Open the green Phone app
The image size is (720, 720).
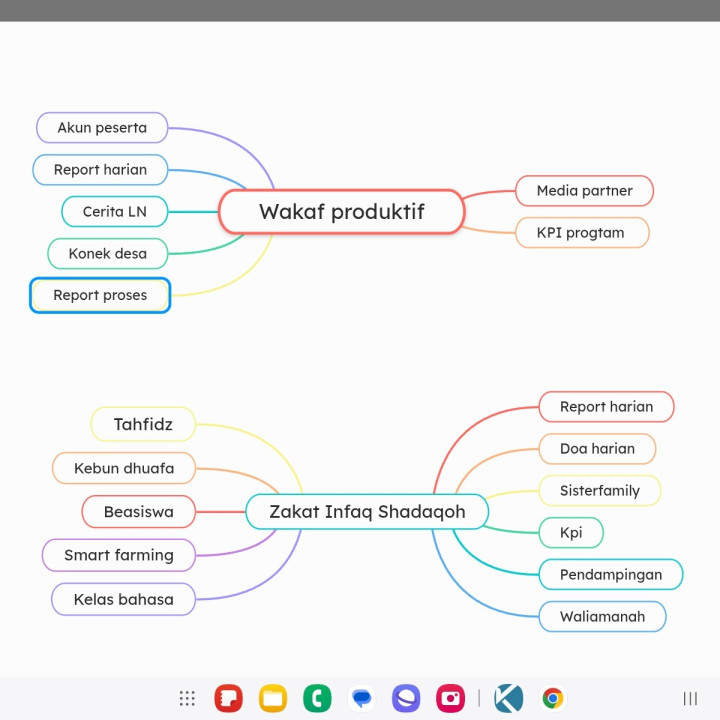pyautogui.click(x=317, y=698)
